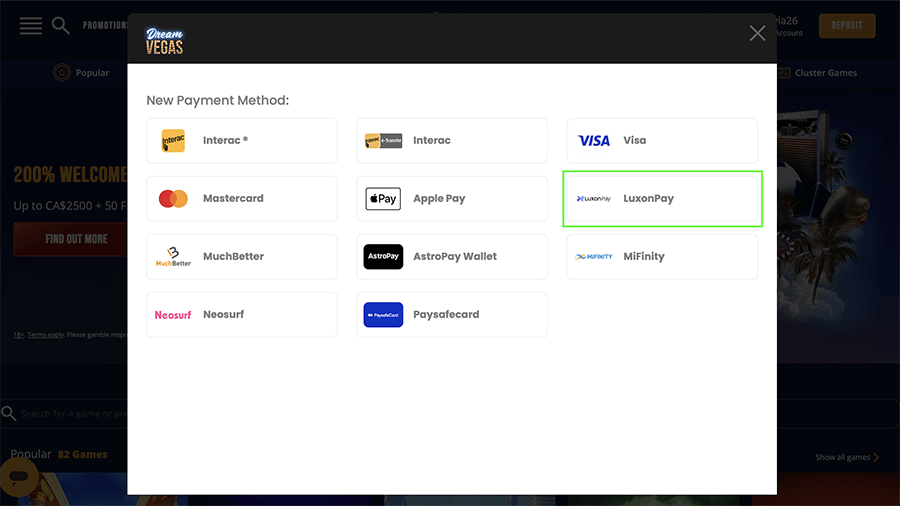
Task: Choose the Interac ® payment label
Action: (226, 140)
